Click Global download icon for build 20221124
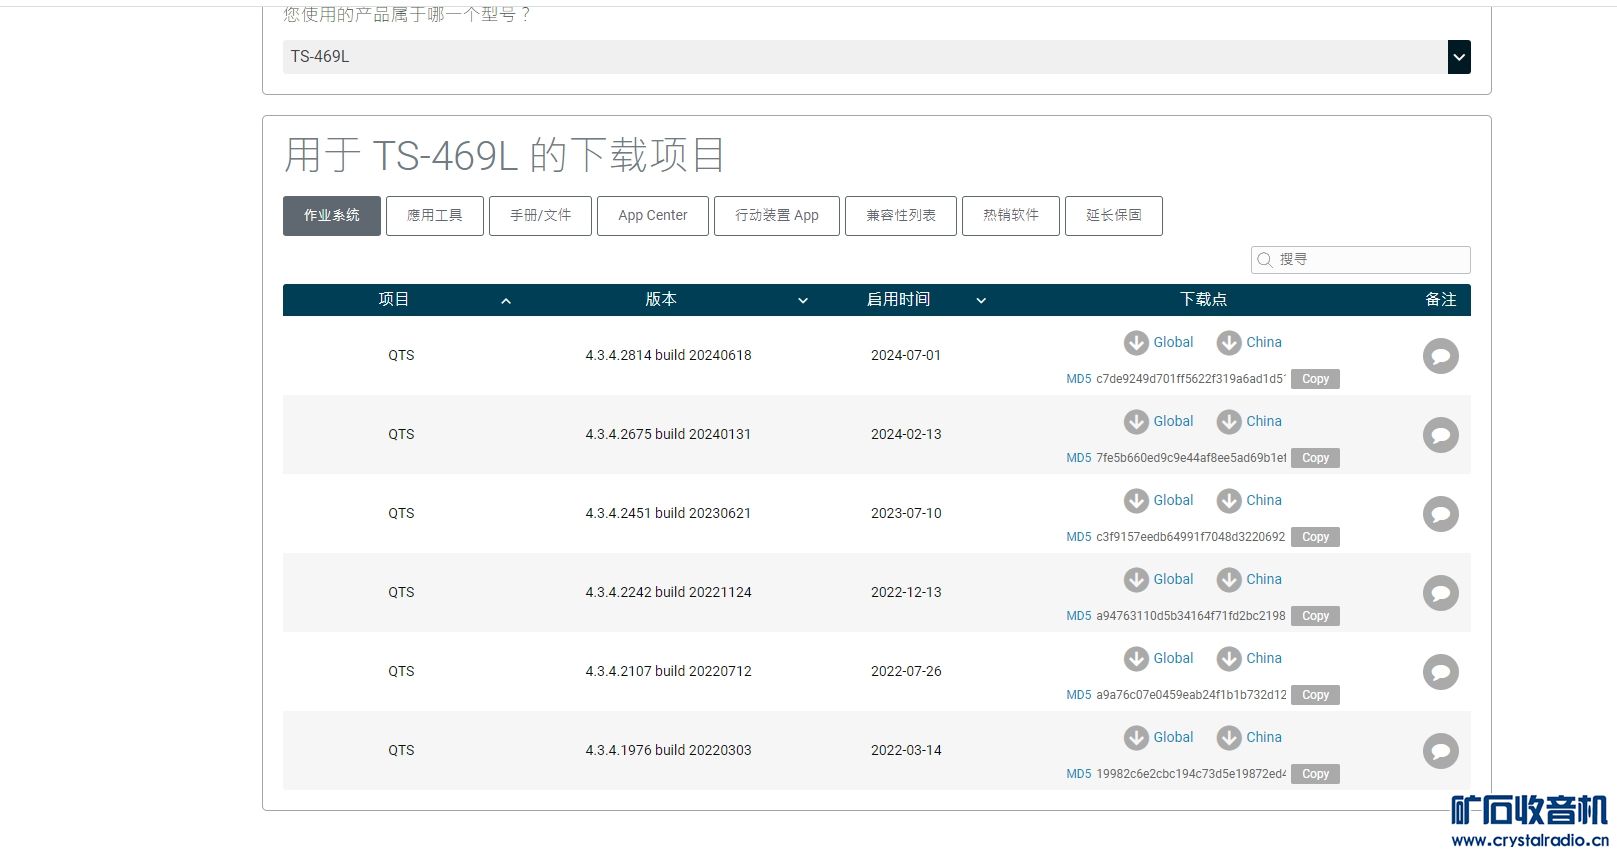The image size is (1617, 853). click(1136, 580)
